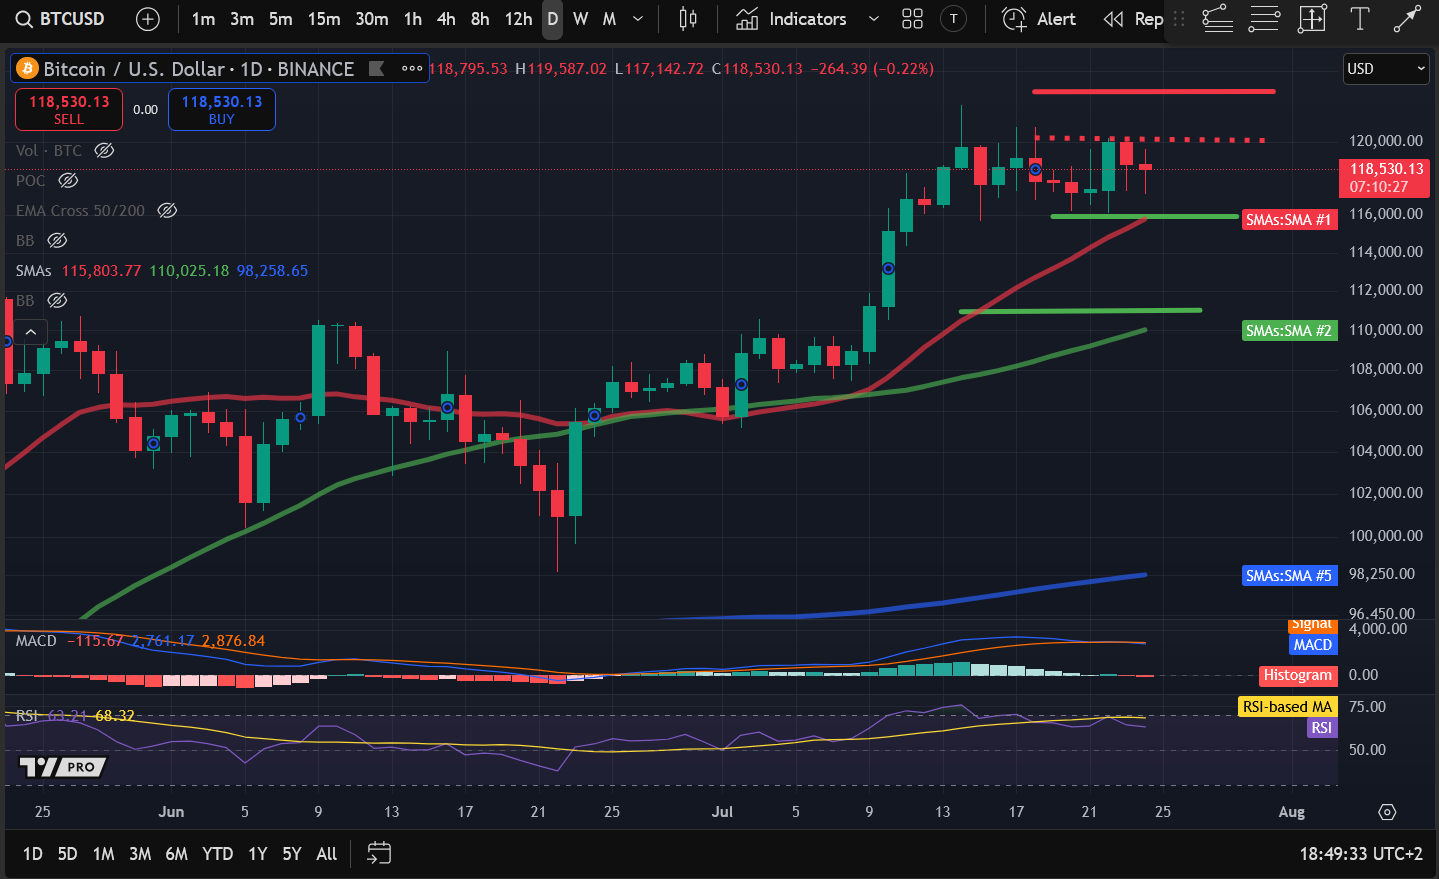Click the circled T template icon

click(954, 19)
